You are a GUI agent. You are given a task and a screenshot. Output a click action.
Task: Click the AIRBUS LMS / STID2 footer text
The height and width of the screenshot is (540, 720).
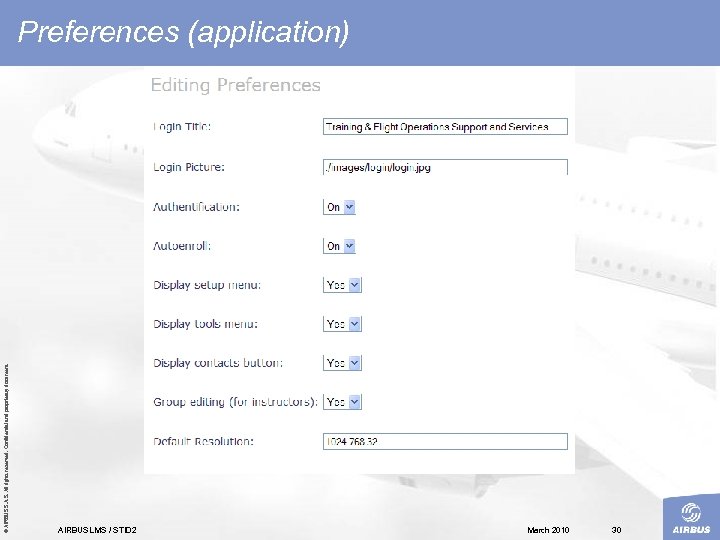[97, 530]
